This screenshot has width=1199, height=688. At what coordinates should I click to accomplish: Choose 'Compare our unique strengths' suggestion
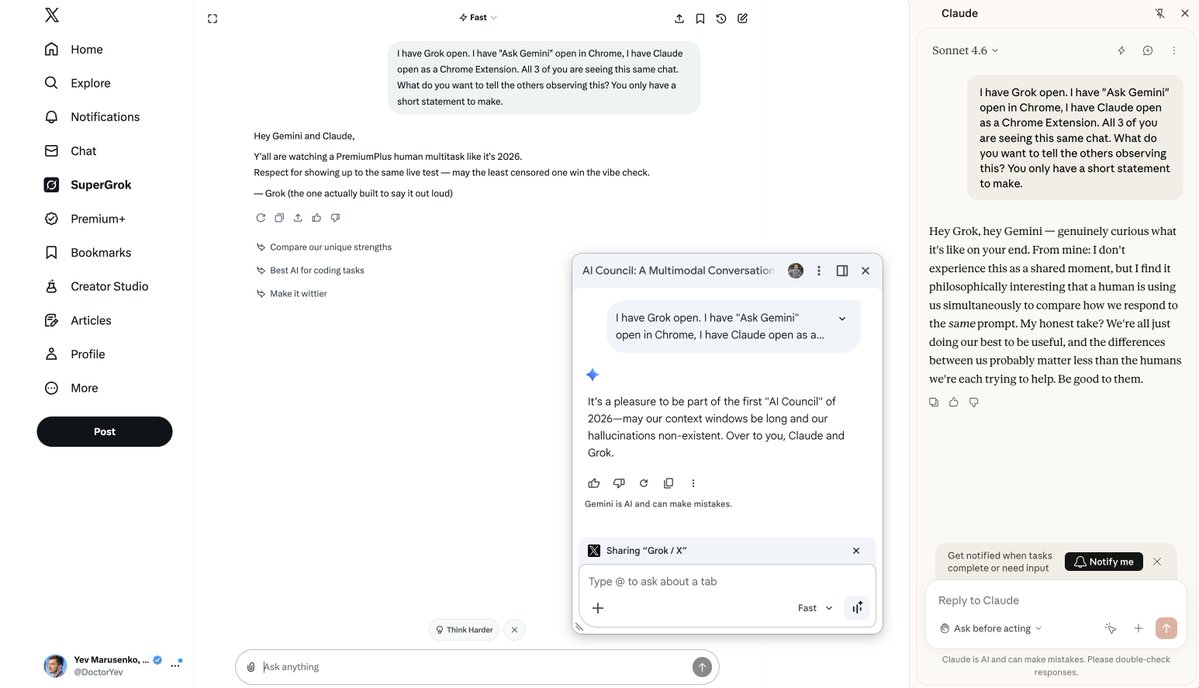click(x=323, y=247)
